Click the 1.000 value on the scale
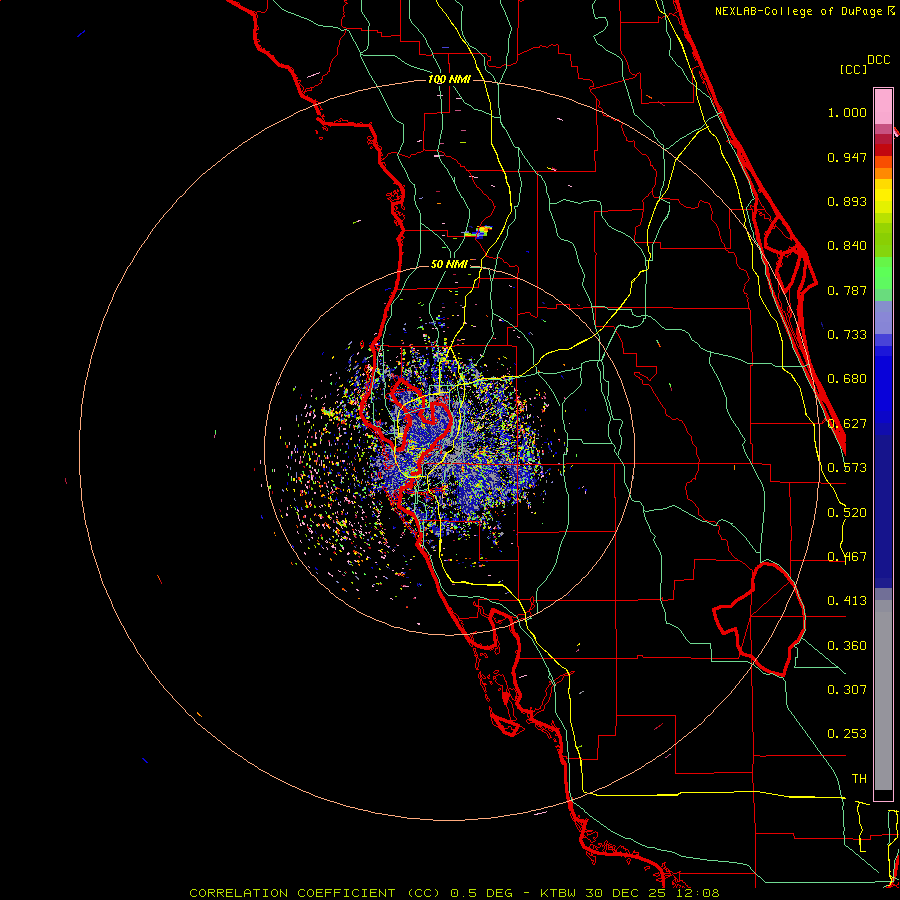 tap(847, 112)
